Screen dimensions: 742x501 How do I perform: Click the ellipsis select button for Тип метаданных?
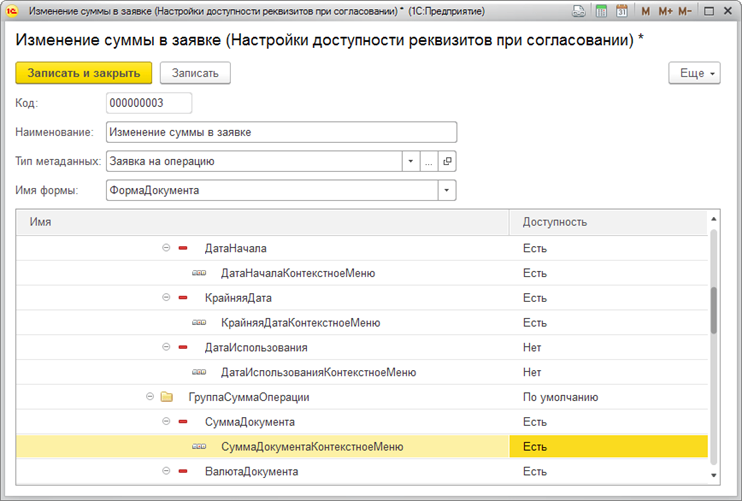coord(428,161)
